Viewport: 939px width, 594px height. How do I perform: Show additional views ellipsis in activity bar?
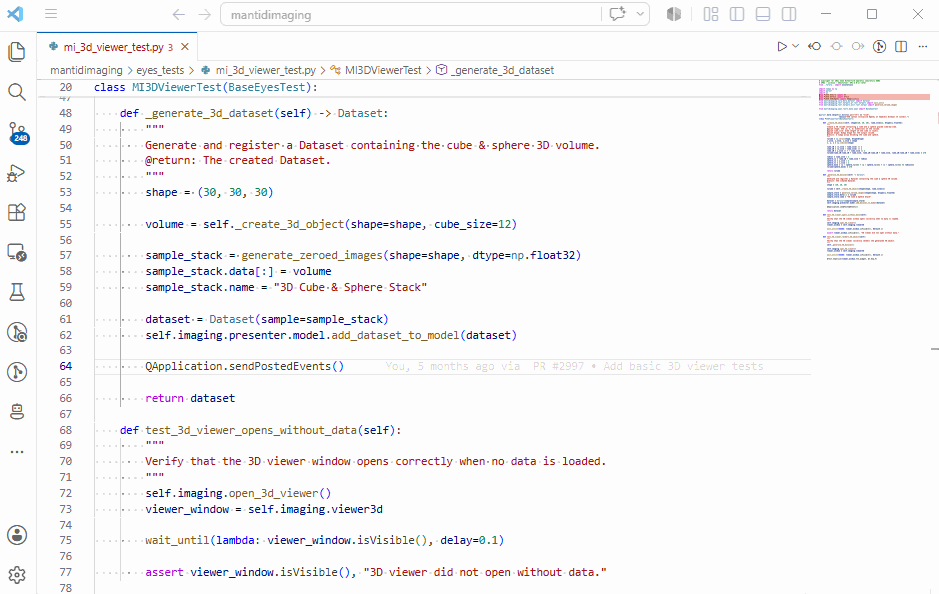tap(17, 451)
